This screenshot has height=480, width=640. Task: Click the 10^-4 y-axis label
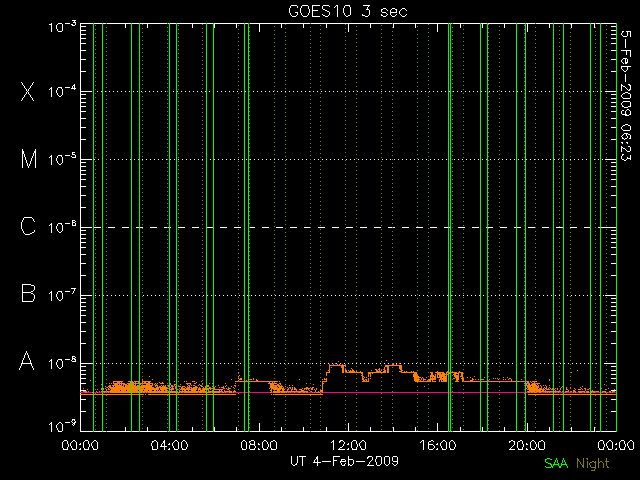pos(62,91)
